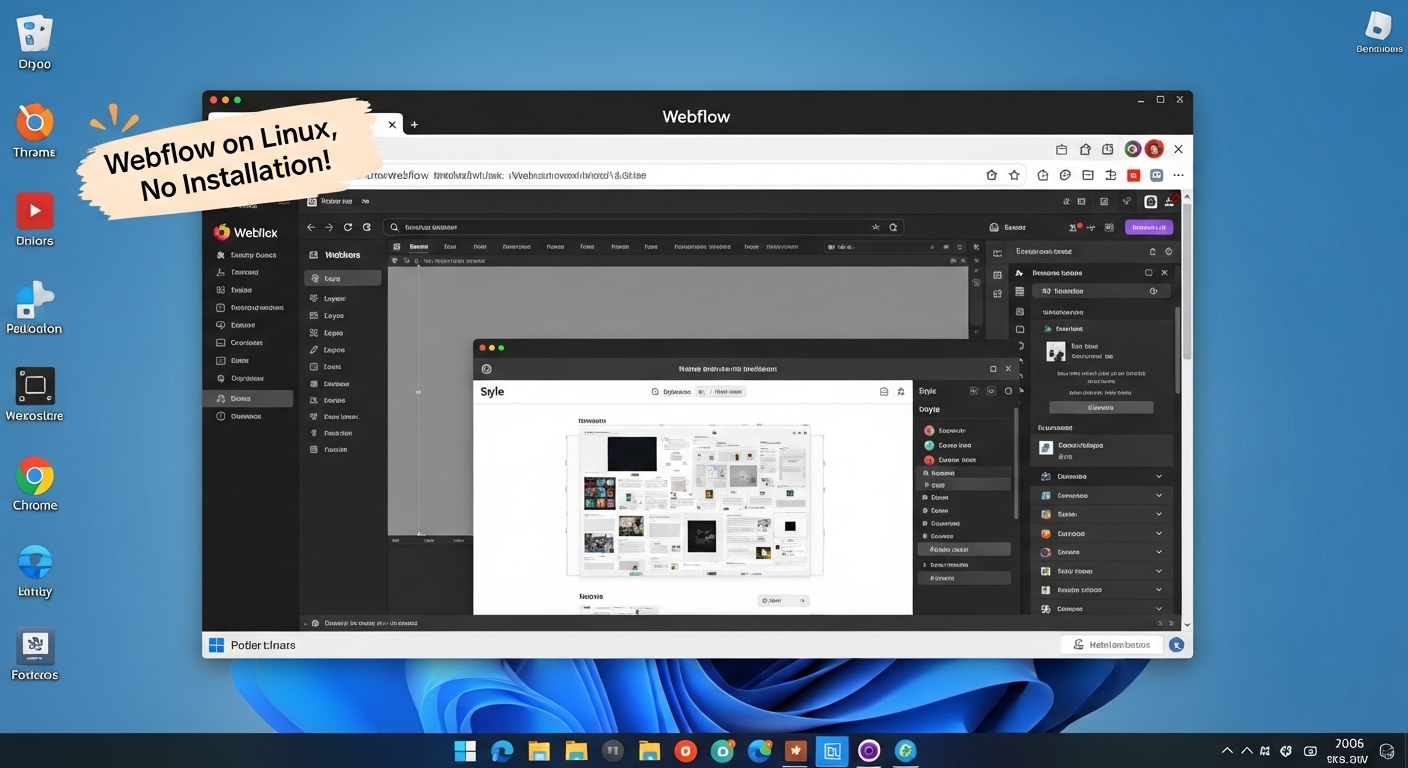Click the gray button in the right panel card

pos(1101,408)
